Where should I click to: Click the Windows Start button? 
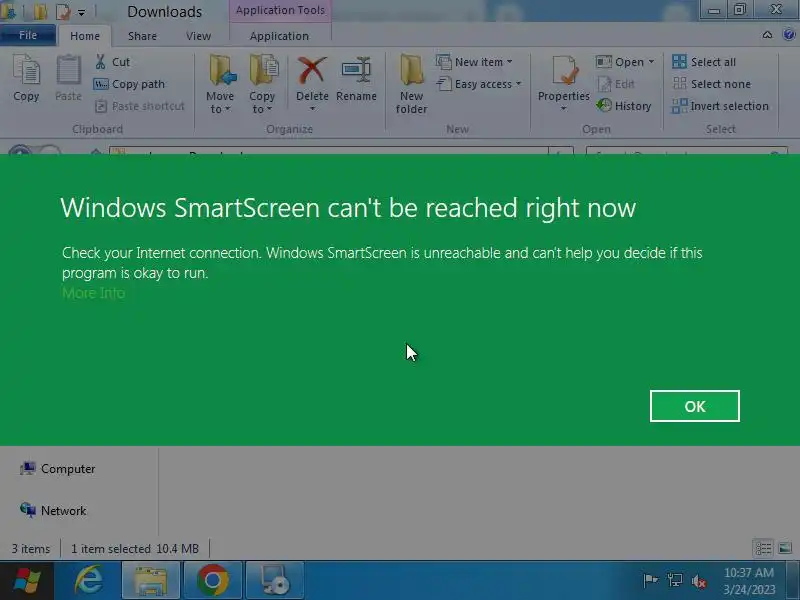(x=26, y=581)
